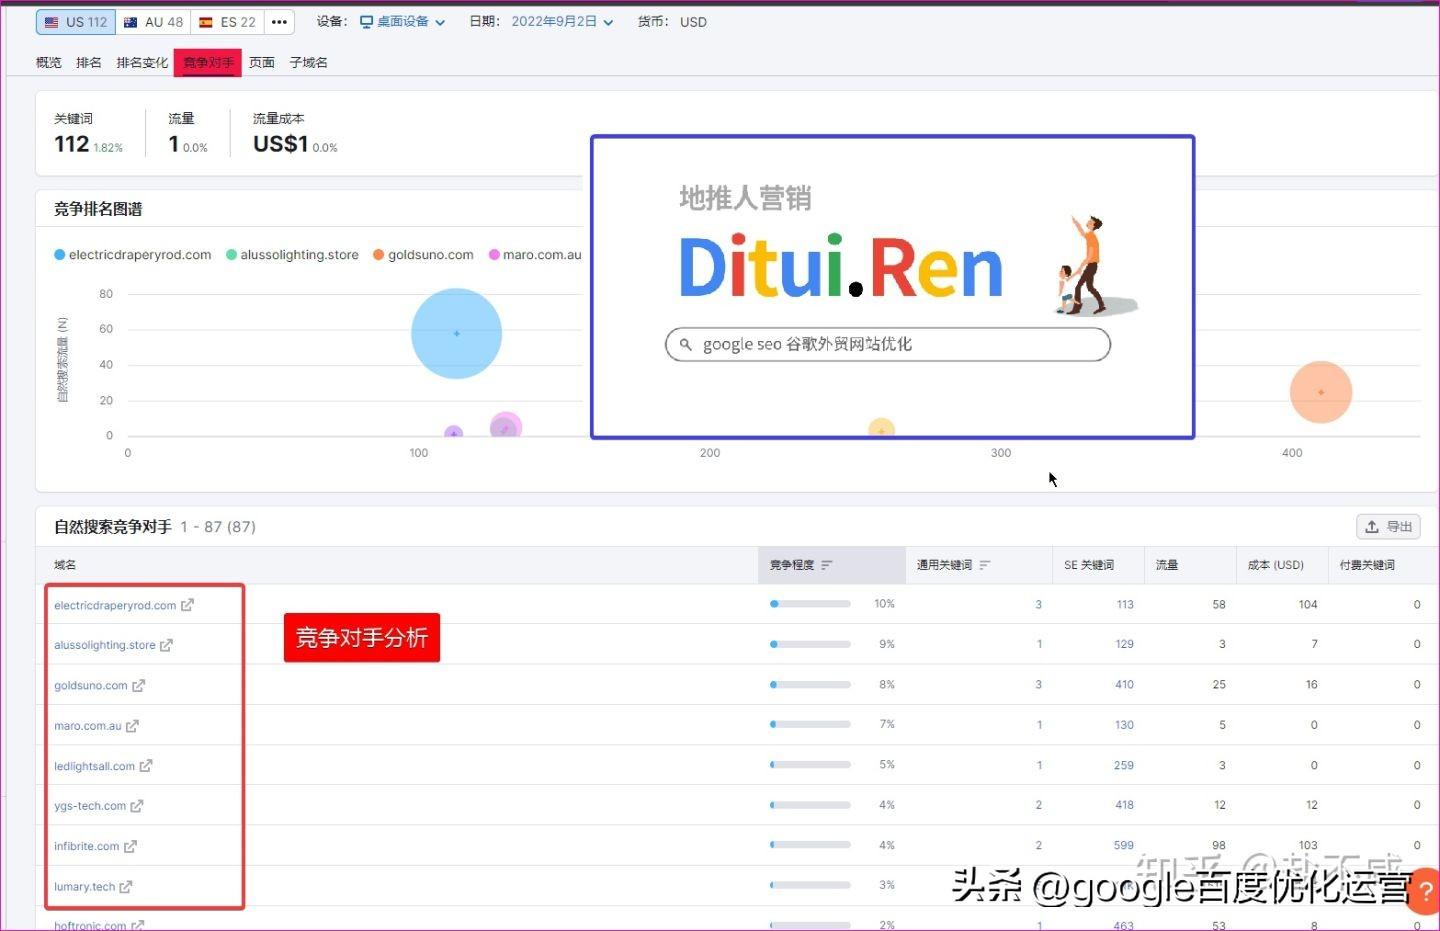
Task: Open external link icon for ygs-tech.com
Action: pos(137,806)
